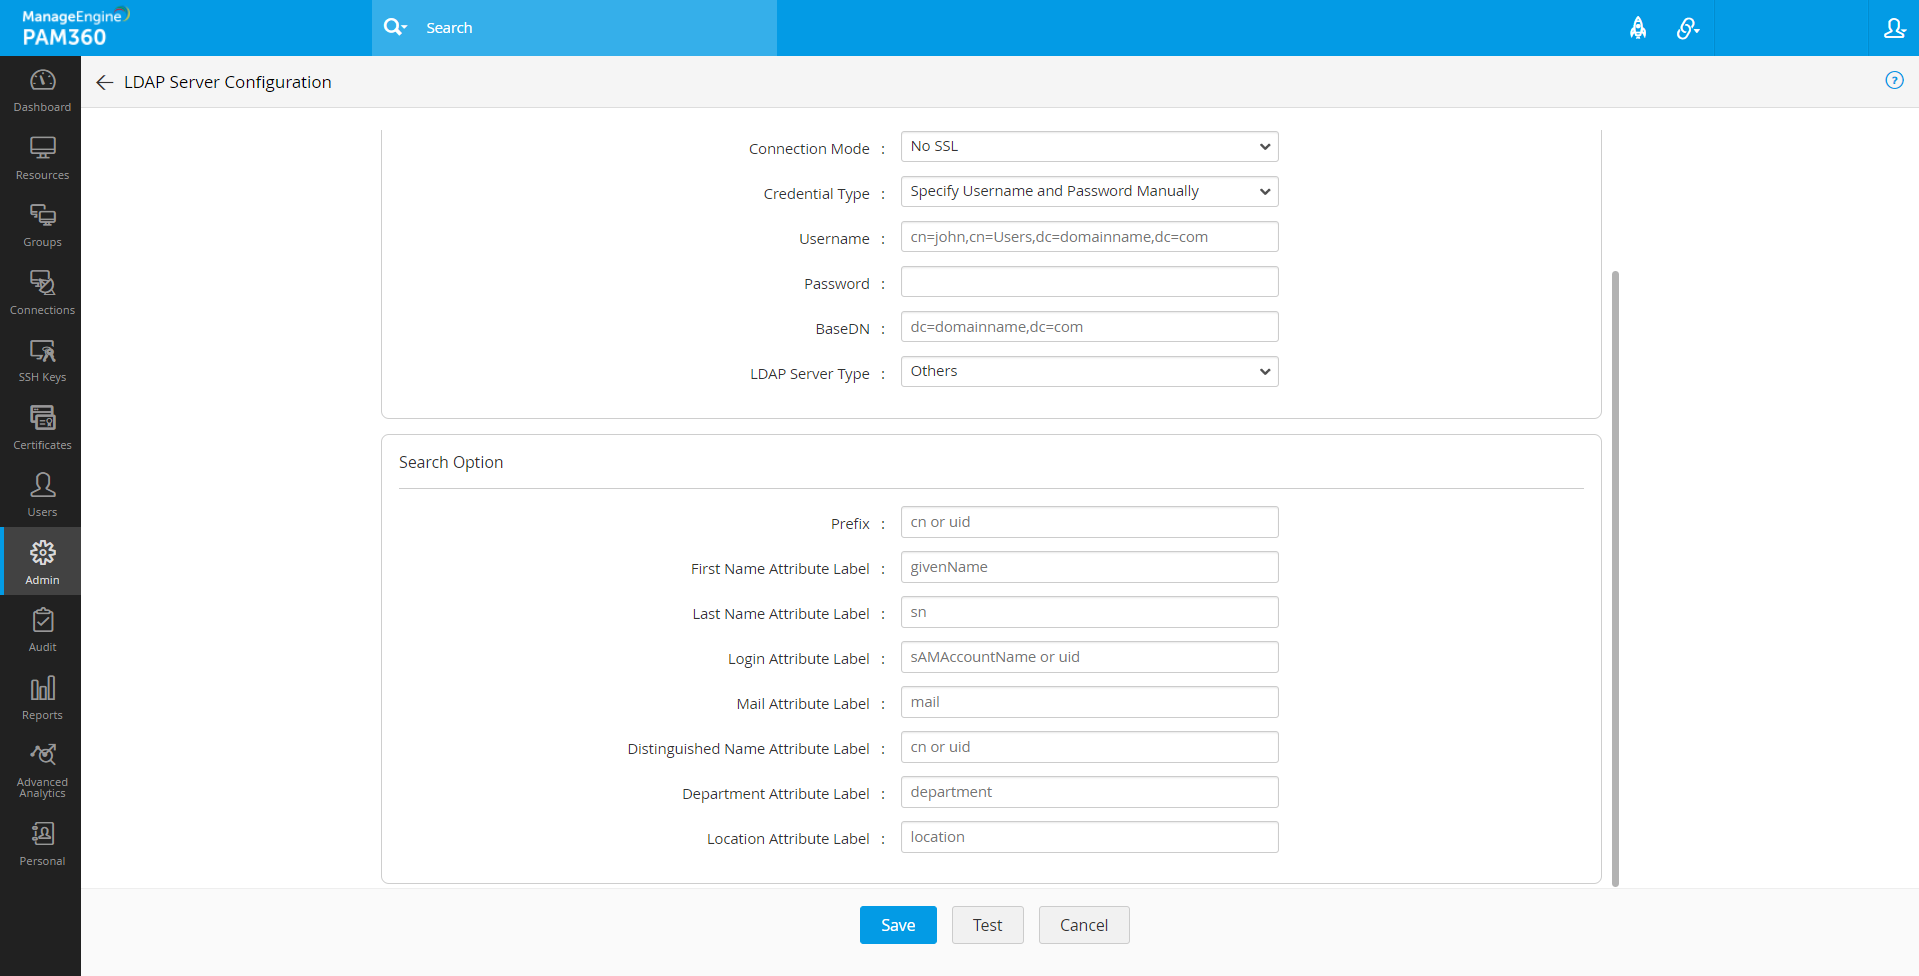Click the rocket icon in header

point(1638,28)
